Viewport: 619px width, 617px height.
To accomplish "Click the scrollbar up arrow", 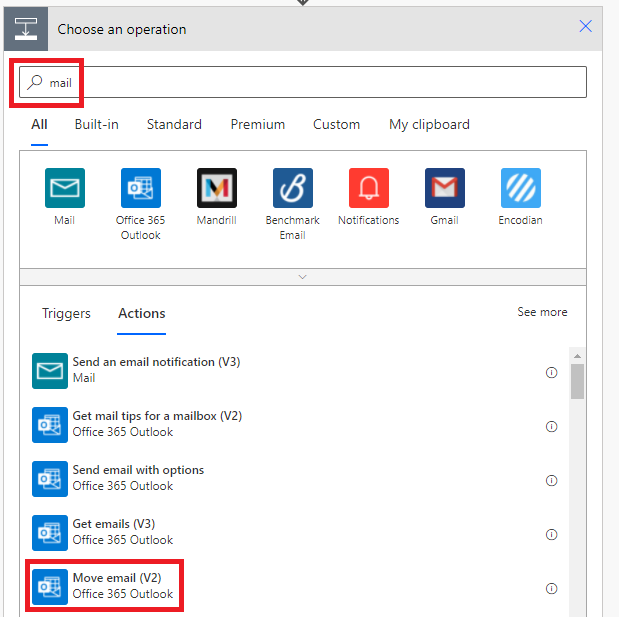I will [x=577, y=356].
